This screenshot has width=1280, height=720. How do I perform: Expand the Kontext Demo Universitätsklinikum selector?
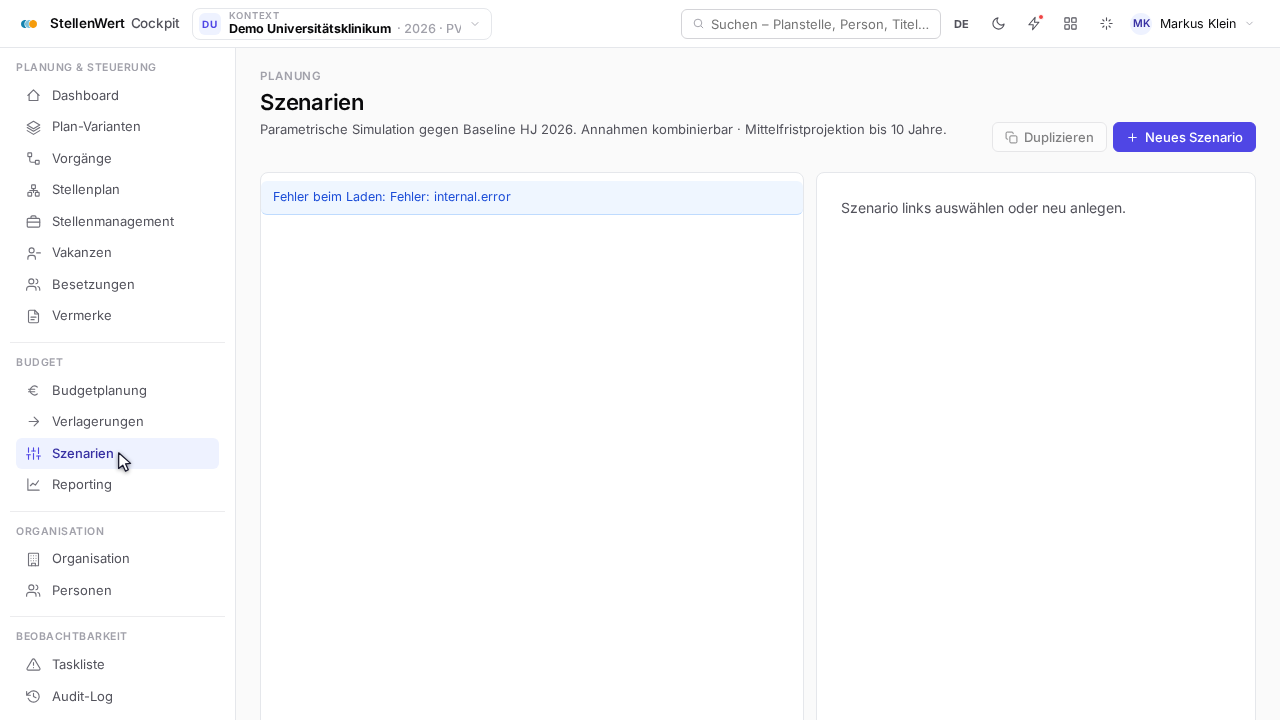click(x=342, y=24)
